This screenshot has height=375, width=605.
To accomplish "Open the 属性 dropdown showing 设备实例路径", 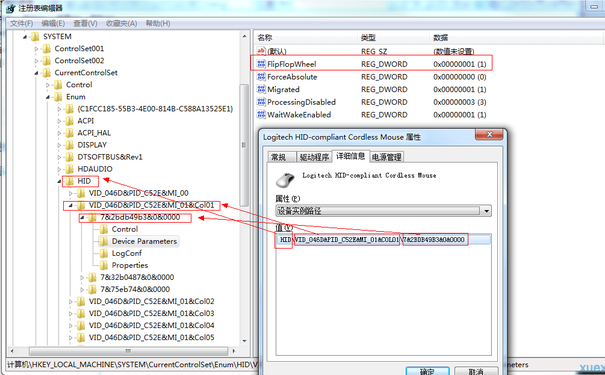I will (383, 211).
